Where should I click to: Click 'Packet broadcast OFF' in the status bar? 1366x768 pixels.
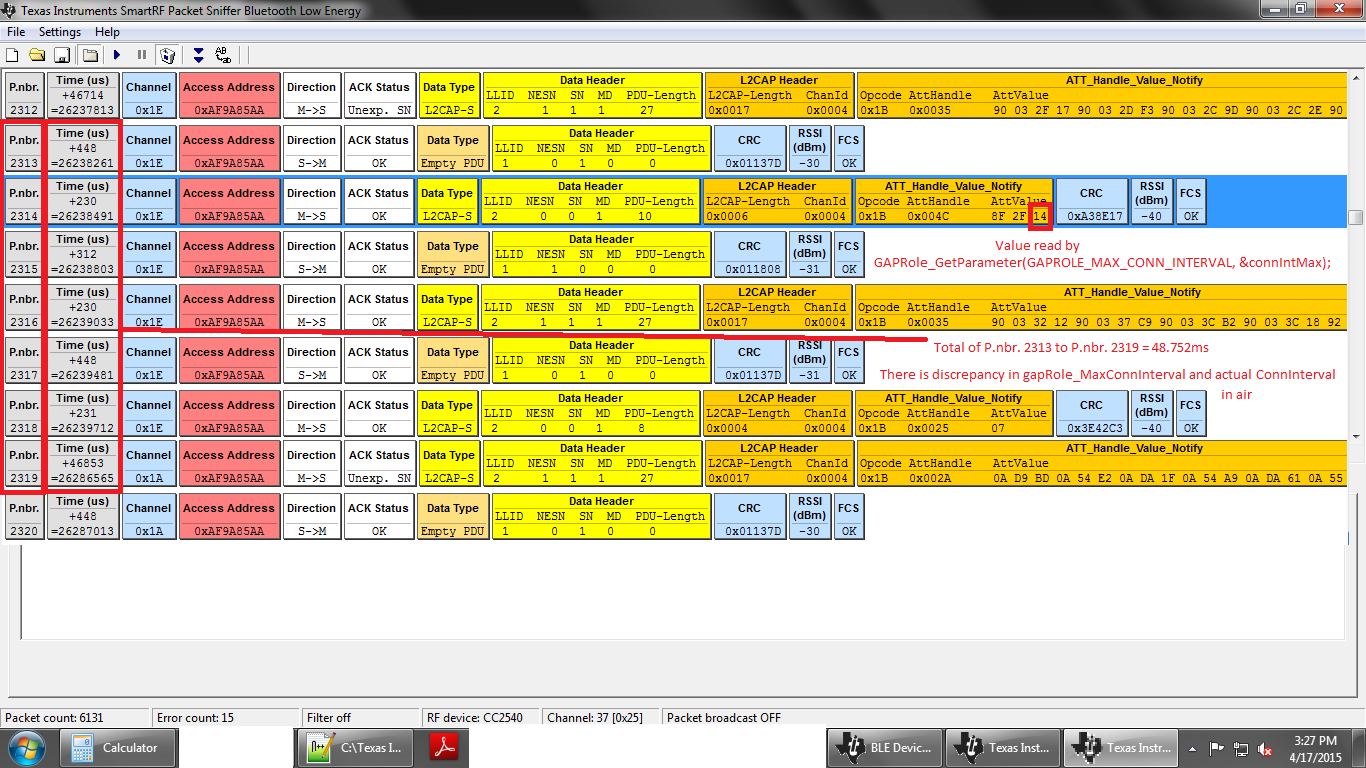725,717
